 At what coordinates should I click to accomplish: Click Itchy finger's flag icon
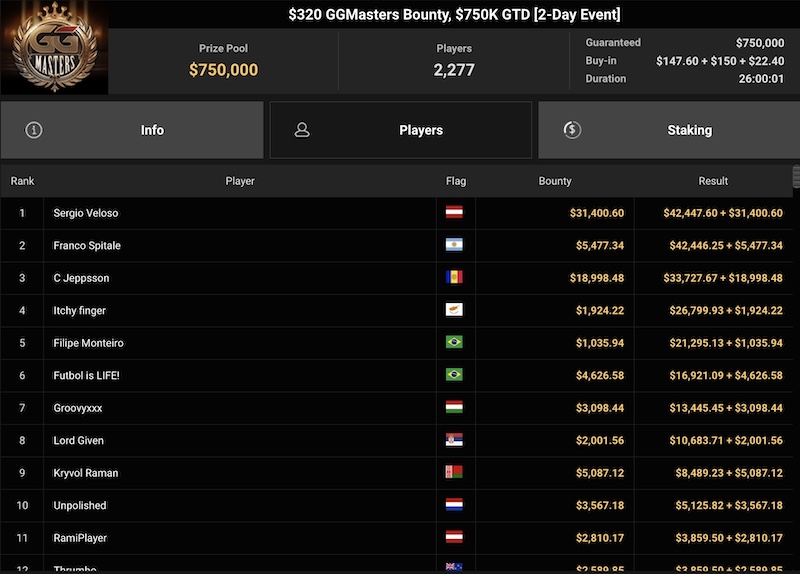(x=454, y=310)
